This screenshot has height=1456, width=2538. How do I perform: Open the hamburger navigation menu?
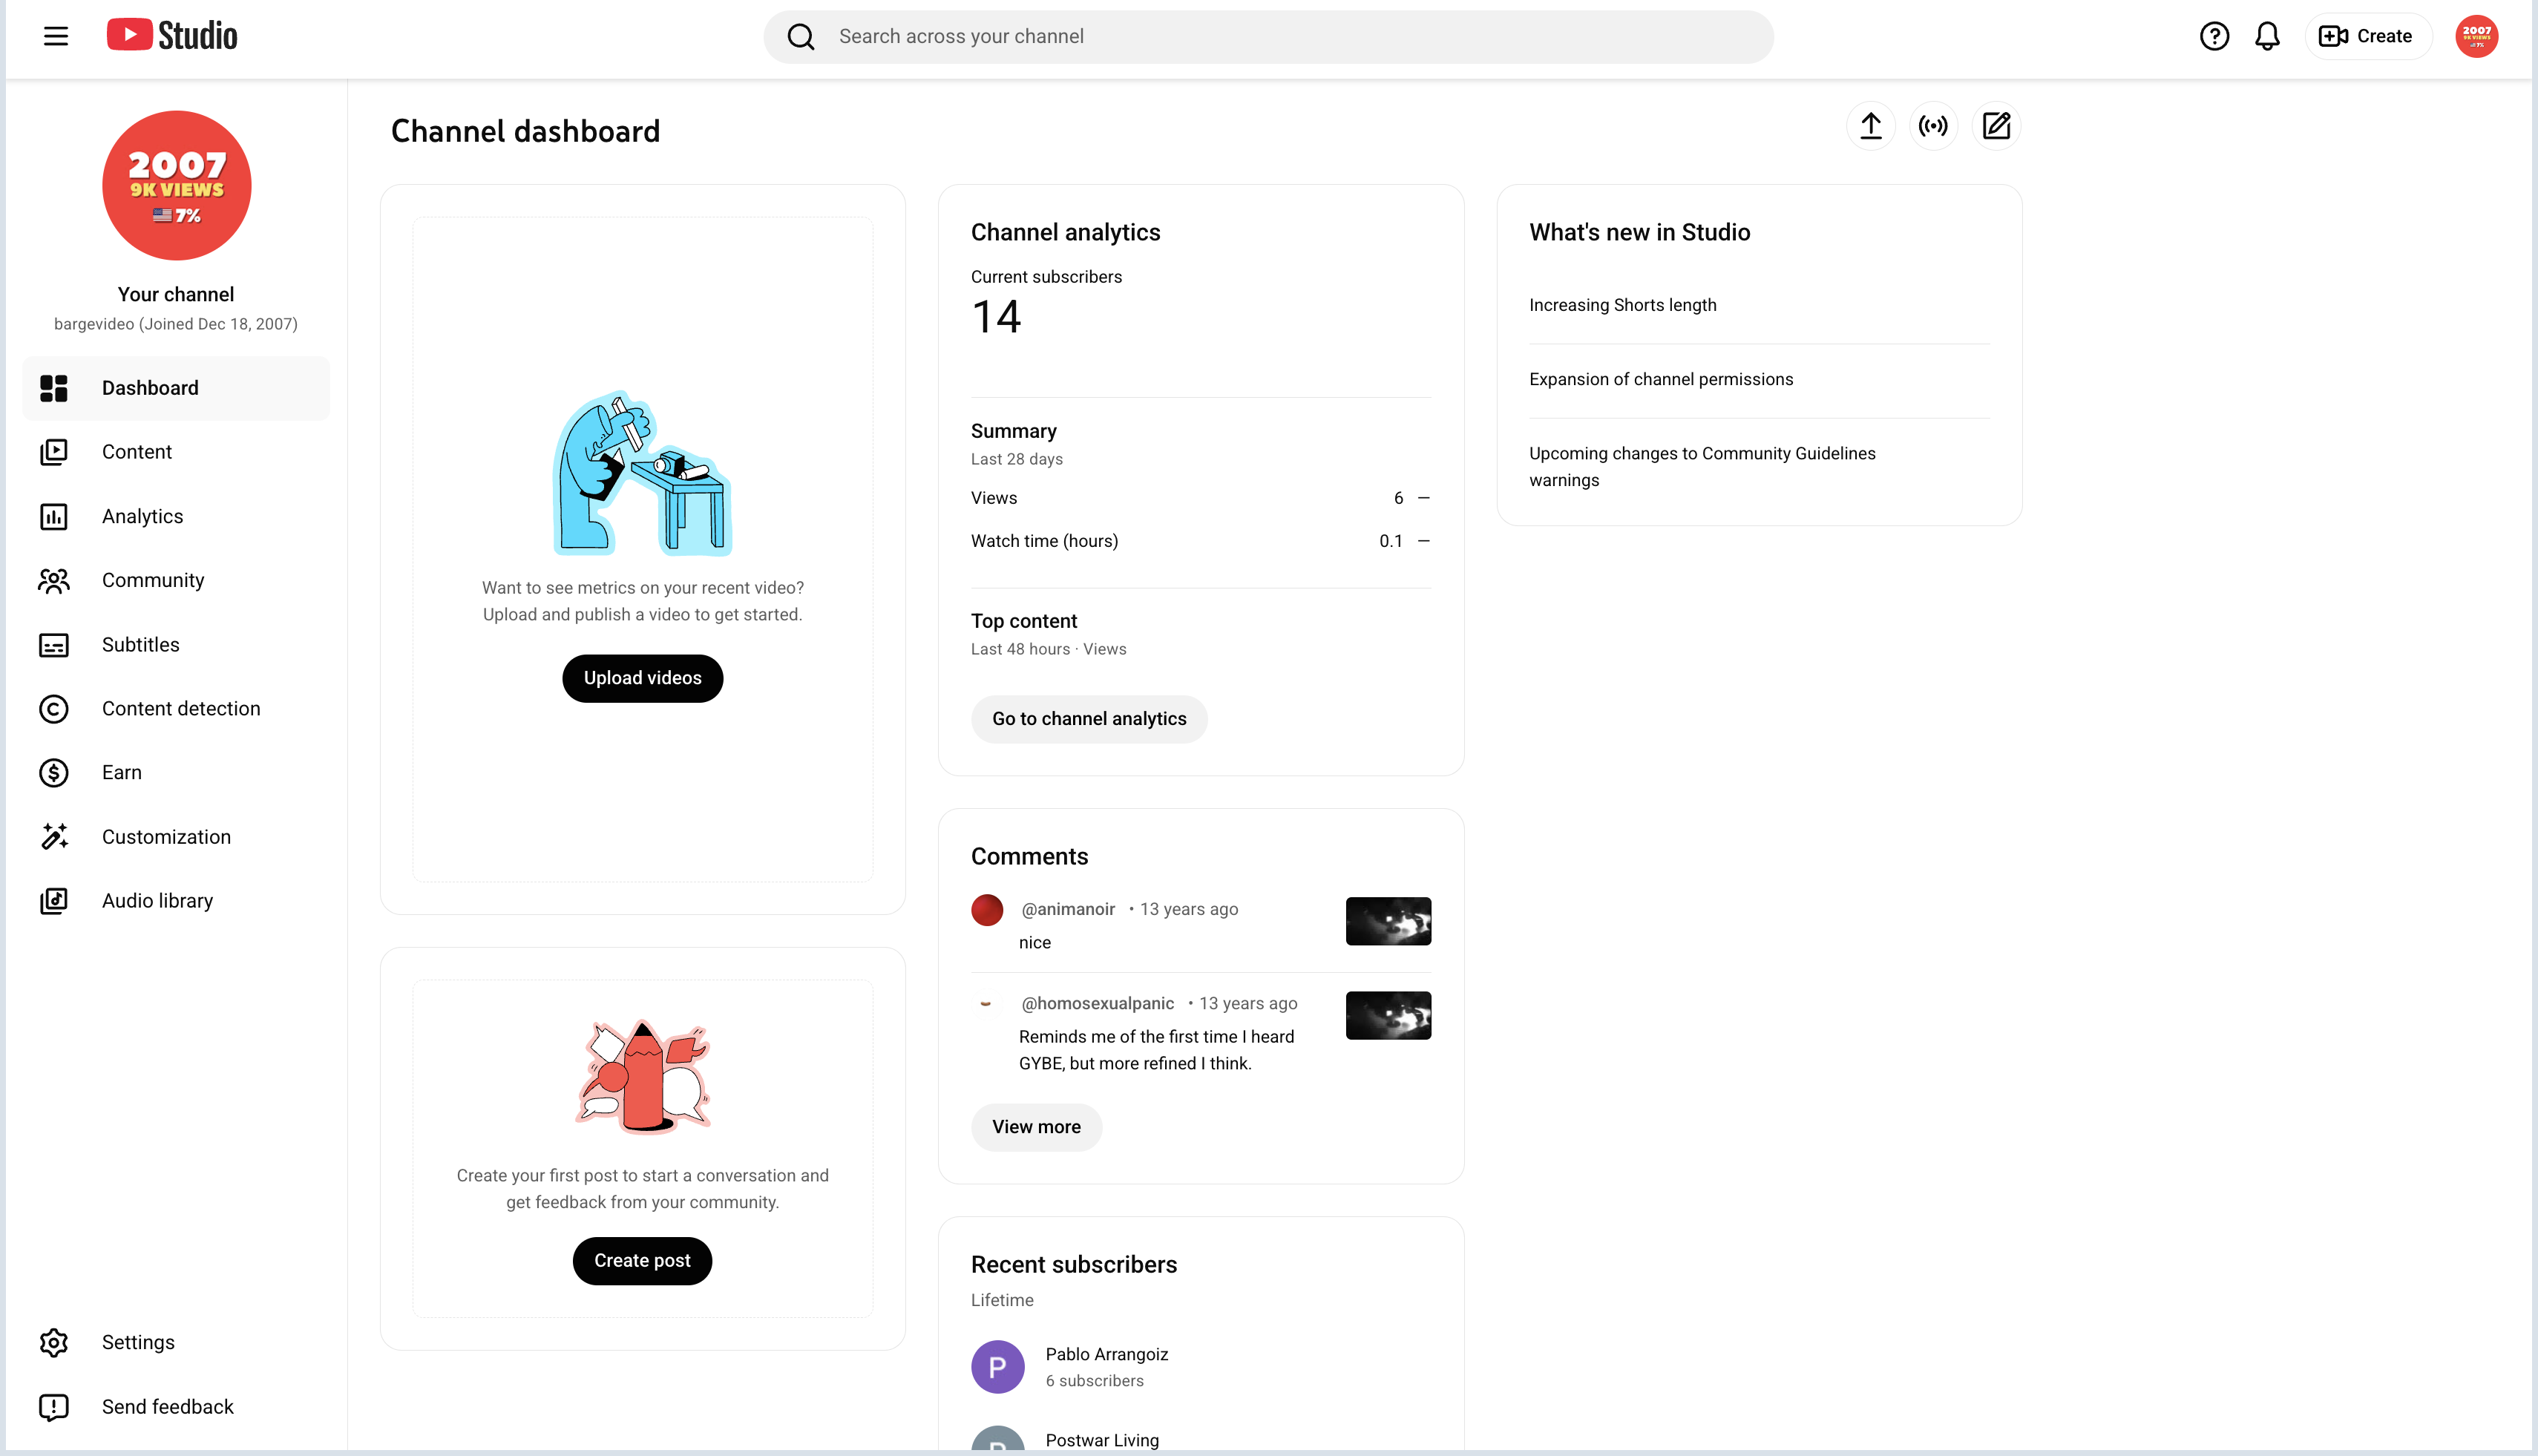[56, 36]
